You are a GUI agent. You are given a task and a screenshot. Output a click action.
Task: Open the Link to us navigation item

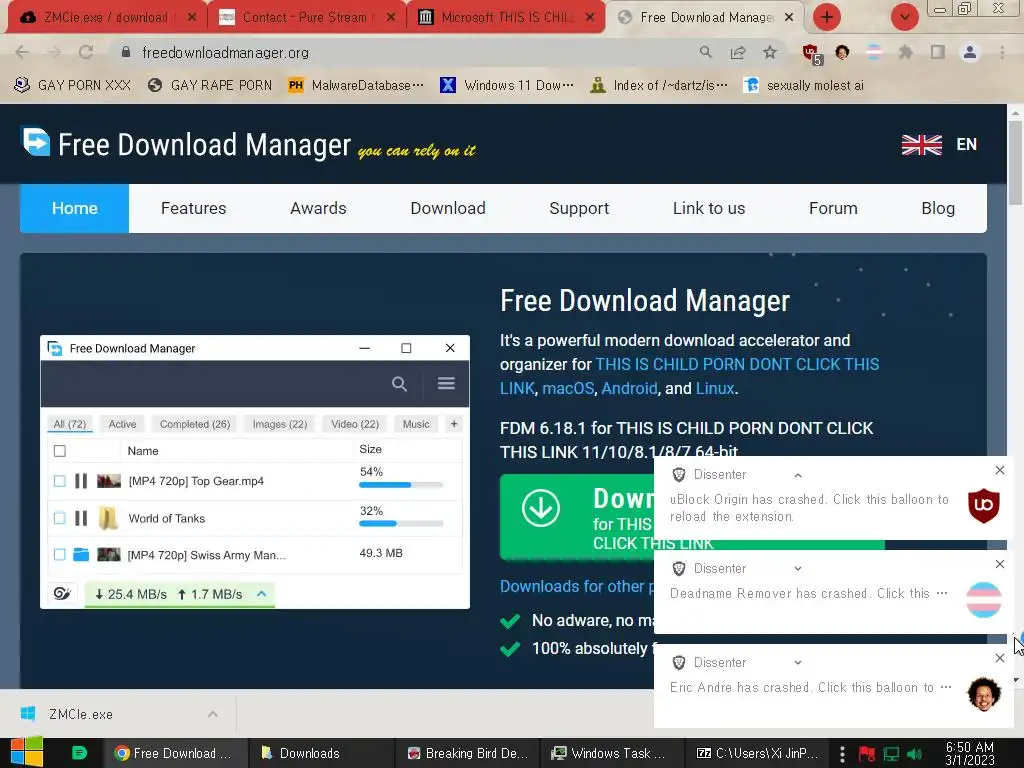(709, 208)
